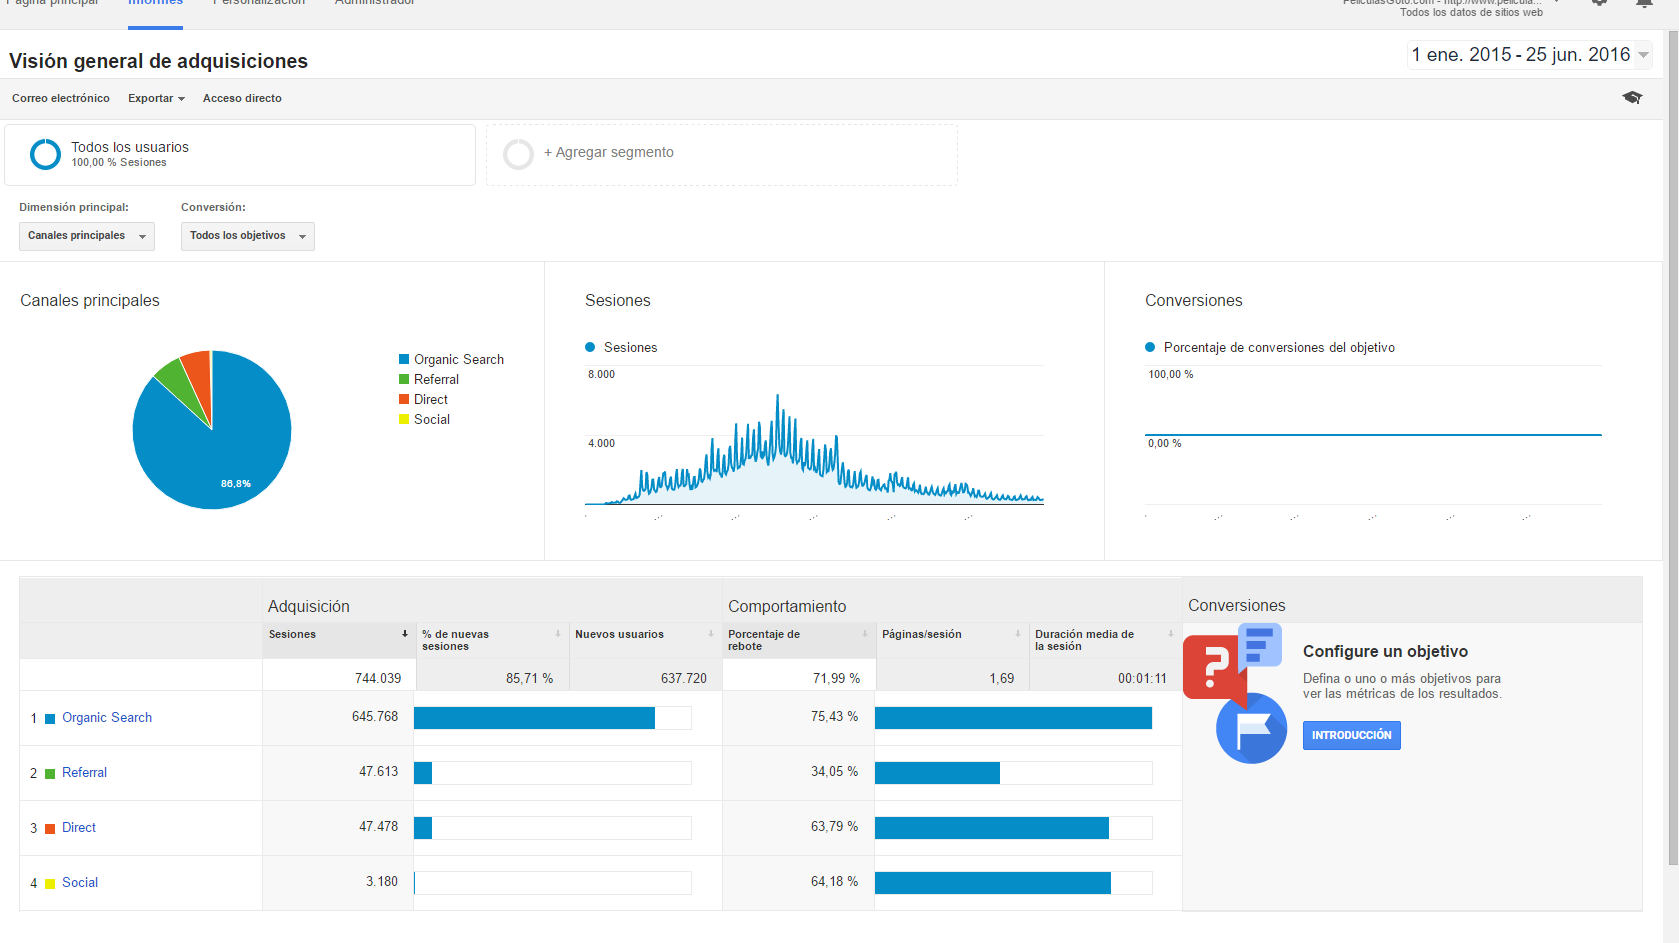Open the Canales principales dimension dropdown
Screen dimensions: 1679x943
pyautogui.click(x=87, y=236)
